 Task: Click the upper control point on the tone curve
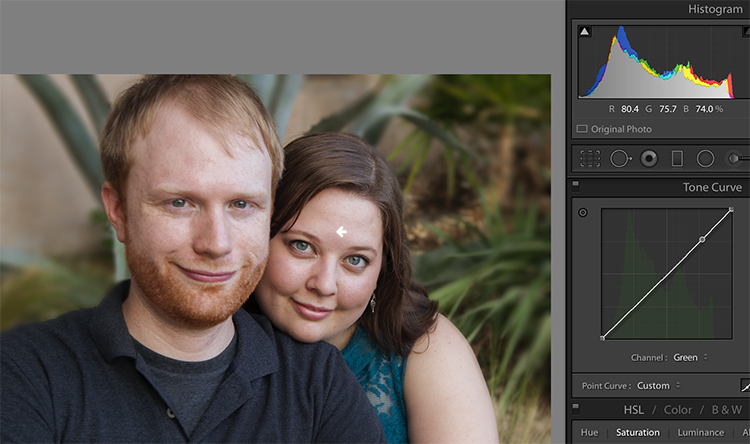pyautogui.click(x=702, y=239)
